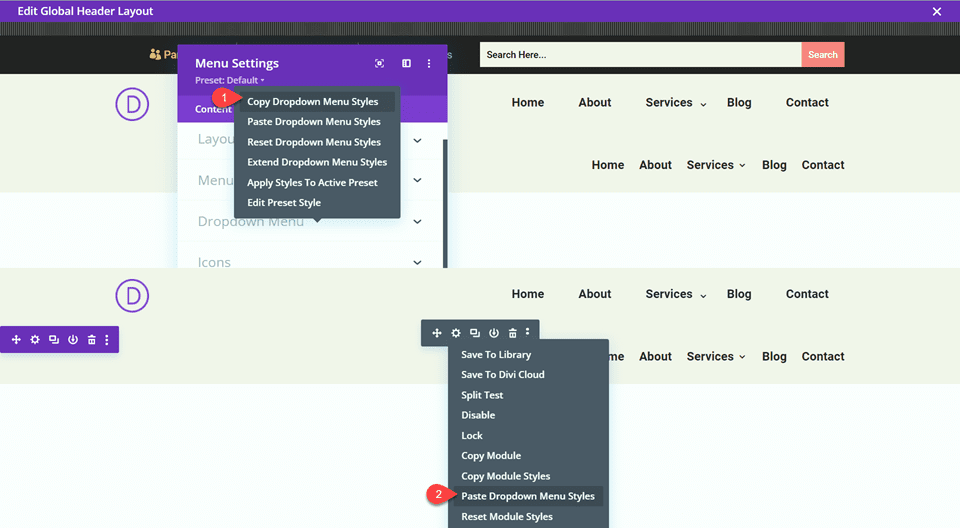Open three-dot menu on purple section toolbar
The width and height of the screenshot is (960, 528).
click(x=107, y=340)
